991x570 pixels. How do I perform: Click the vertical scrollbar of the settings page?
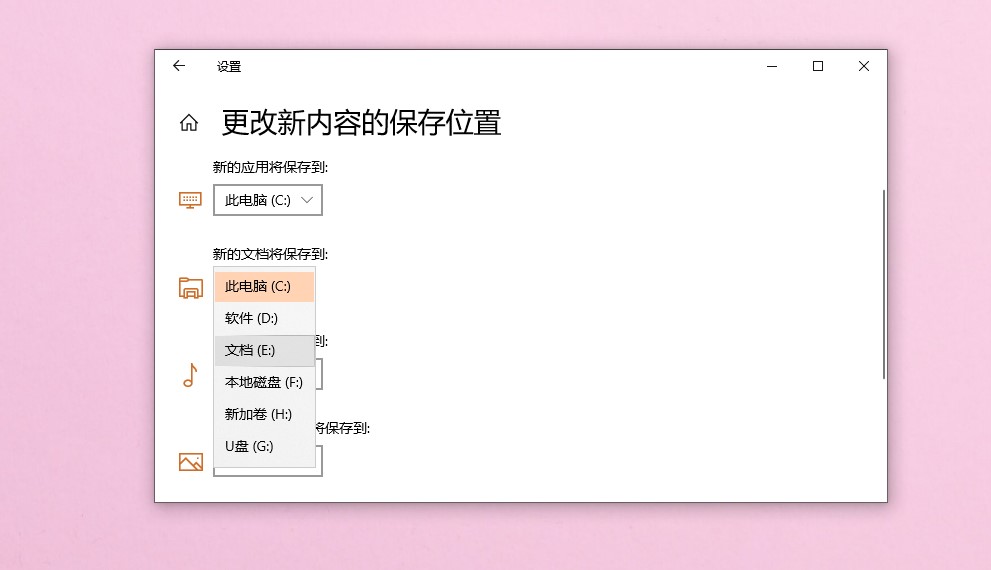[x=884, y=284]
